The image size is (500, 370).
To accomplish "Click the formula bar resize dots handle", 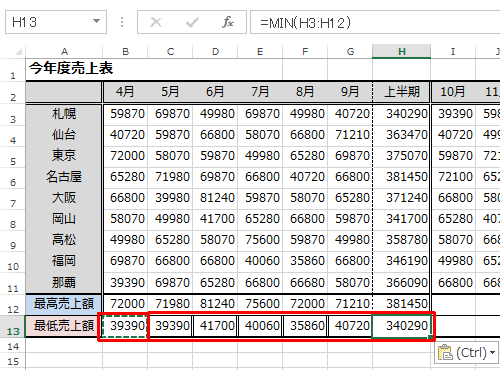I will 122,22.
